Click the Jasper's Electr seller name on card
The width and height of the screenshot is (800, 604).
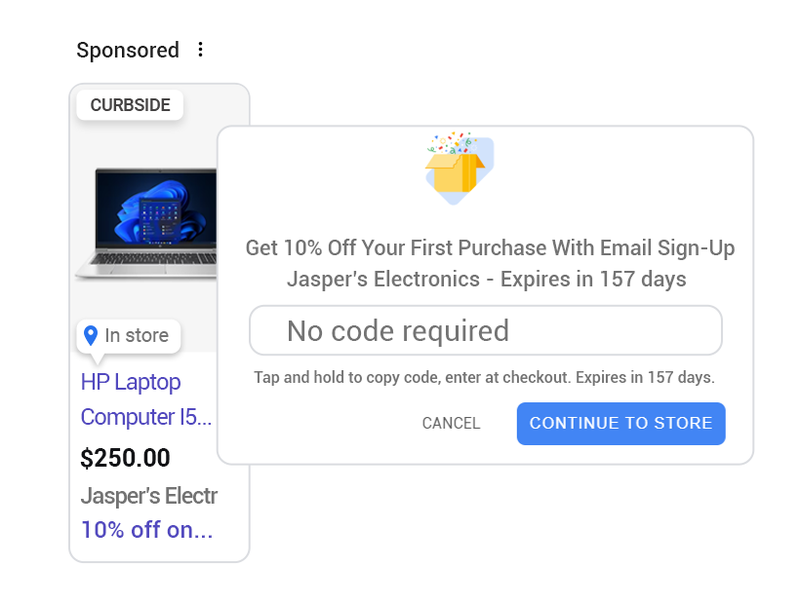[149, 496]
